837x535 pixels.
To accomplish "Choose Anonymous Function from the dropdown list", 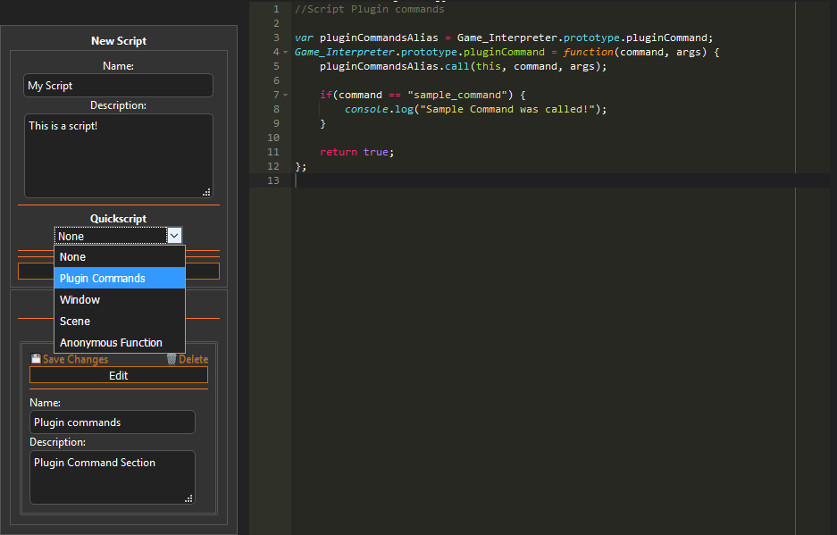I will coord(119,343).
